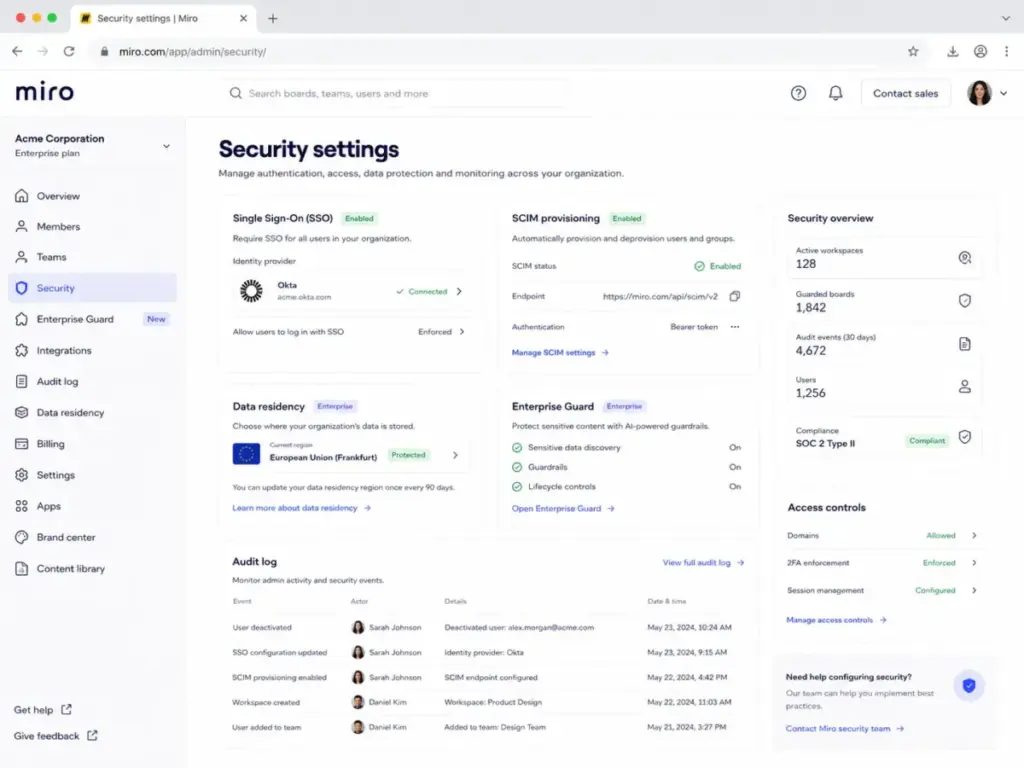
Task: Bookmark this page with star icon
Action: [913, 52]
